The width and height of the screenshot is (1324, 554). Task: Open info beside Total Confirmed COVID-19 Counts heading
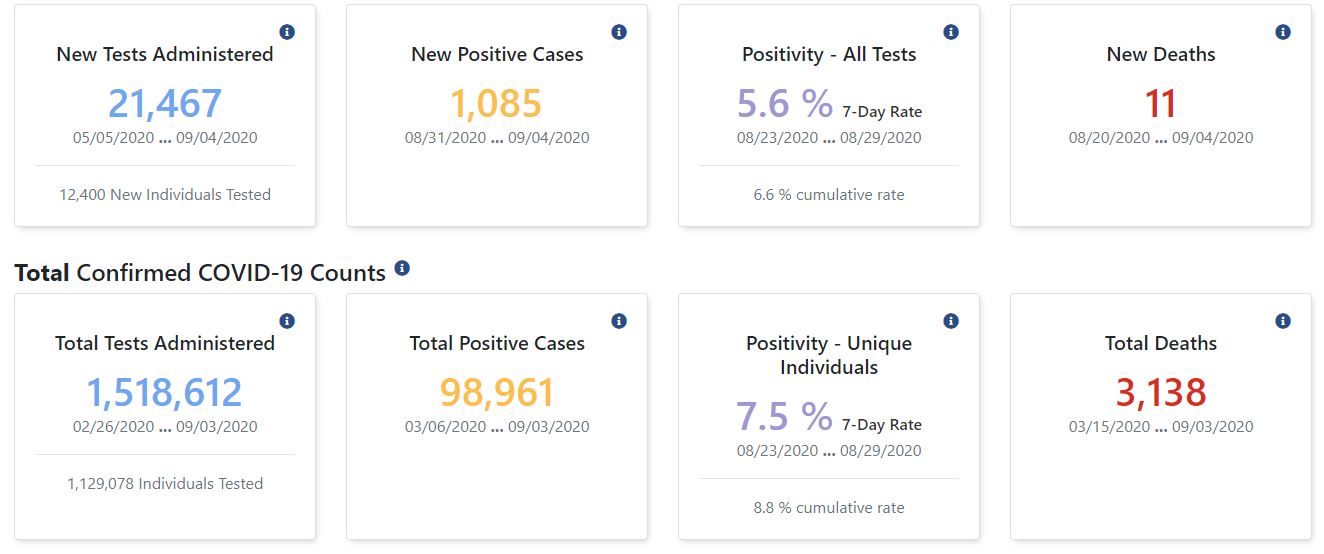coord(402,268)
